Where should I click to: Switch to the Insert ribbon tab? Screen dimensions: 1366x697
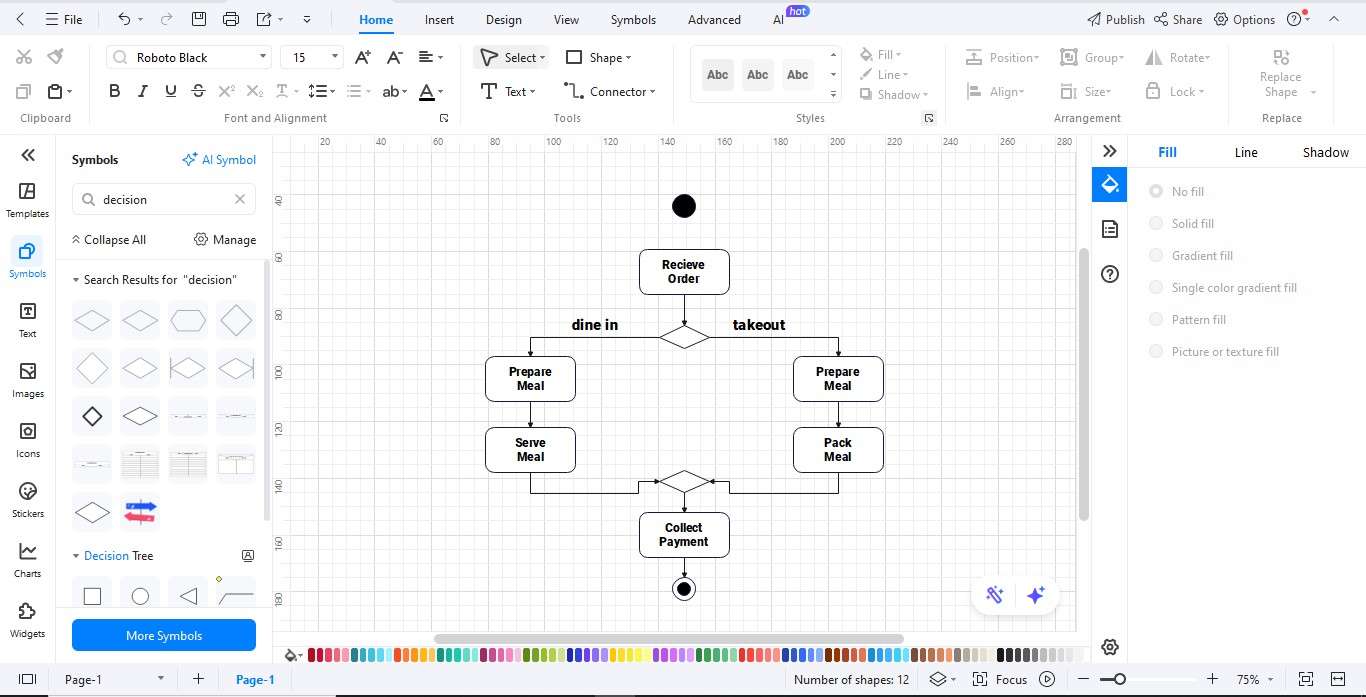point(439,19)
